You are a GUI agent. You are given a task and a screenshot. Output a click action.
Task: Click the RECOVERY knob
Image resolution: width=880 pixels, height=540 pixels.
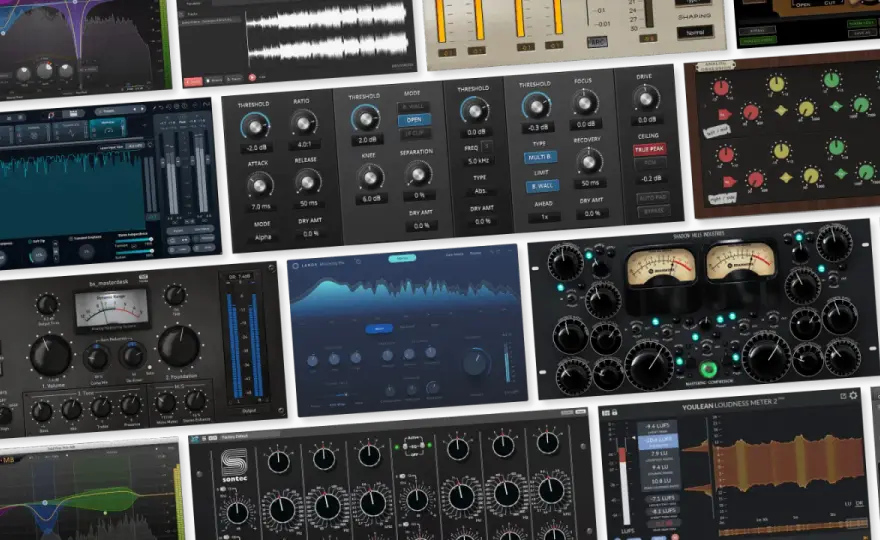[x=589, y=162]
